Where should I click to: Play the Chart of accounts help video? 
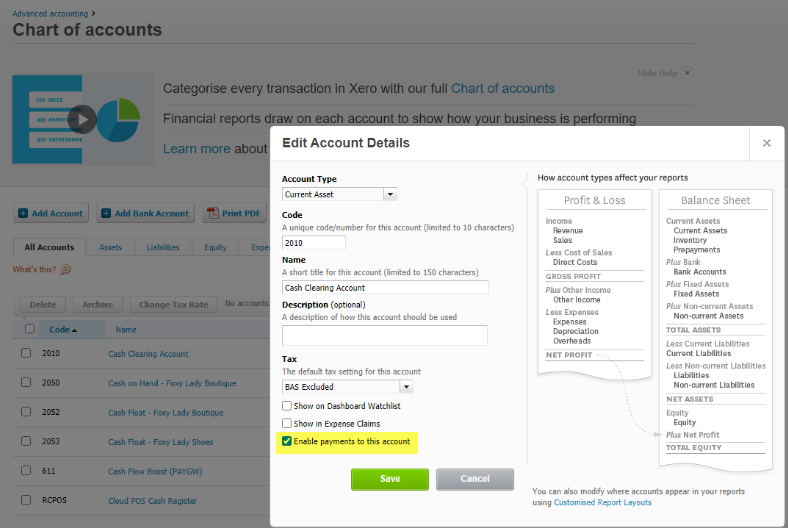(83, 120)
